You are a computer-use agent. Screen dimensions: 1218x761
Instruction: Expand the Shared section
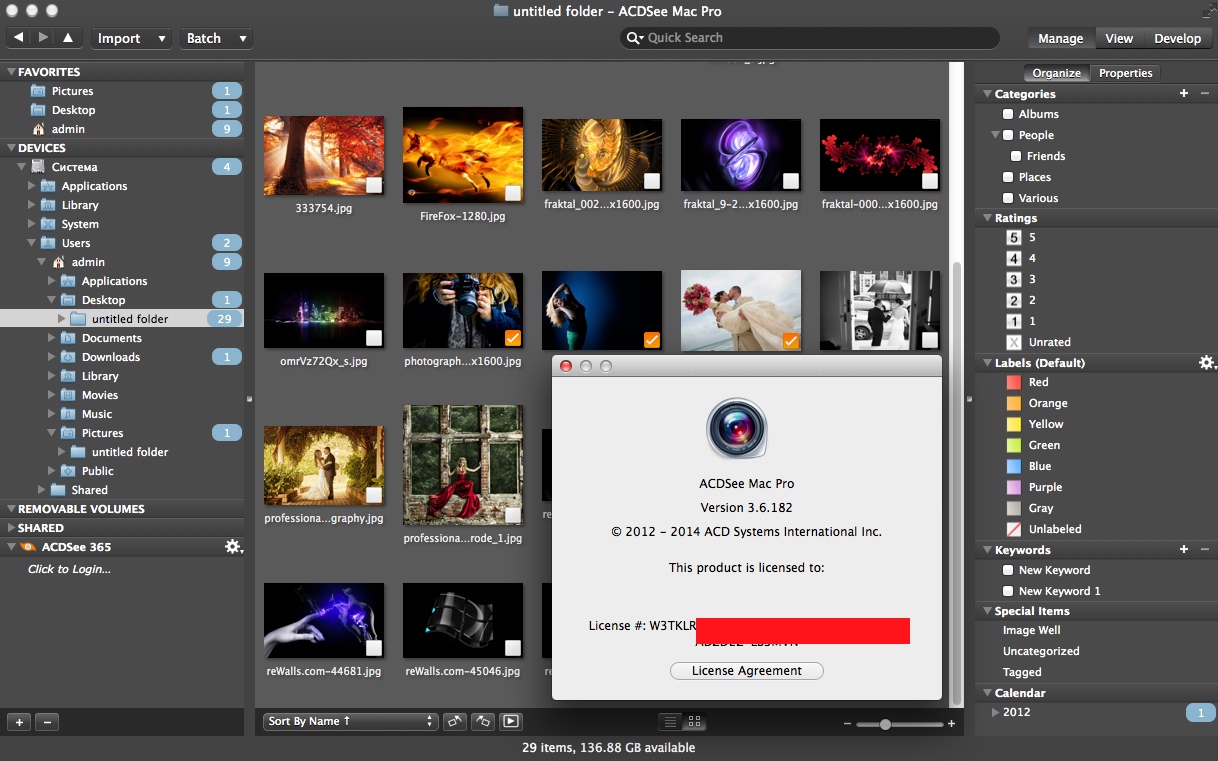click(11, 528)
